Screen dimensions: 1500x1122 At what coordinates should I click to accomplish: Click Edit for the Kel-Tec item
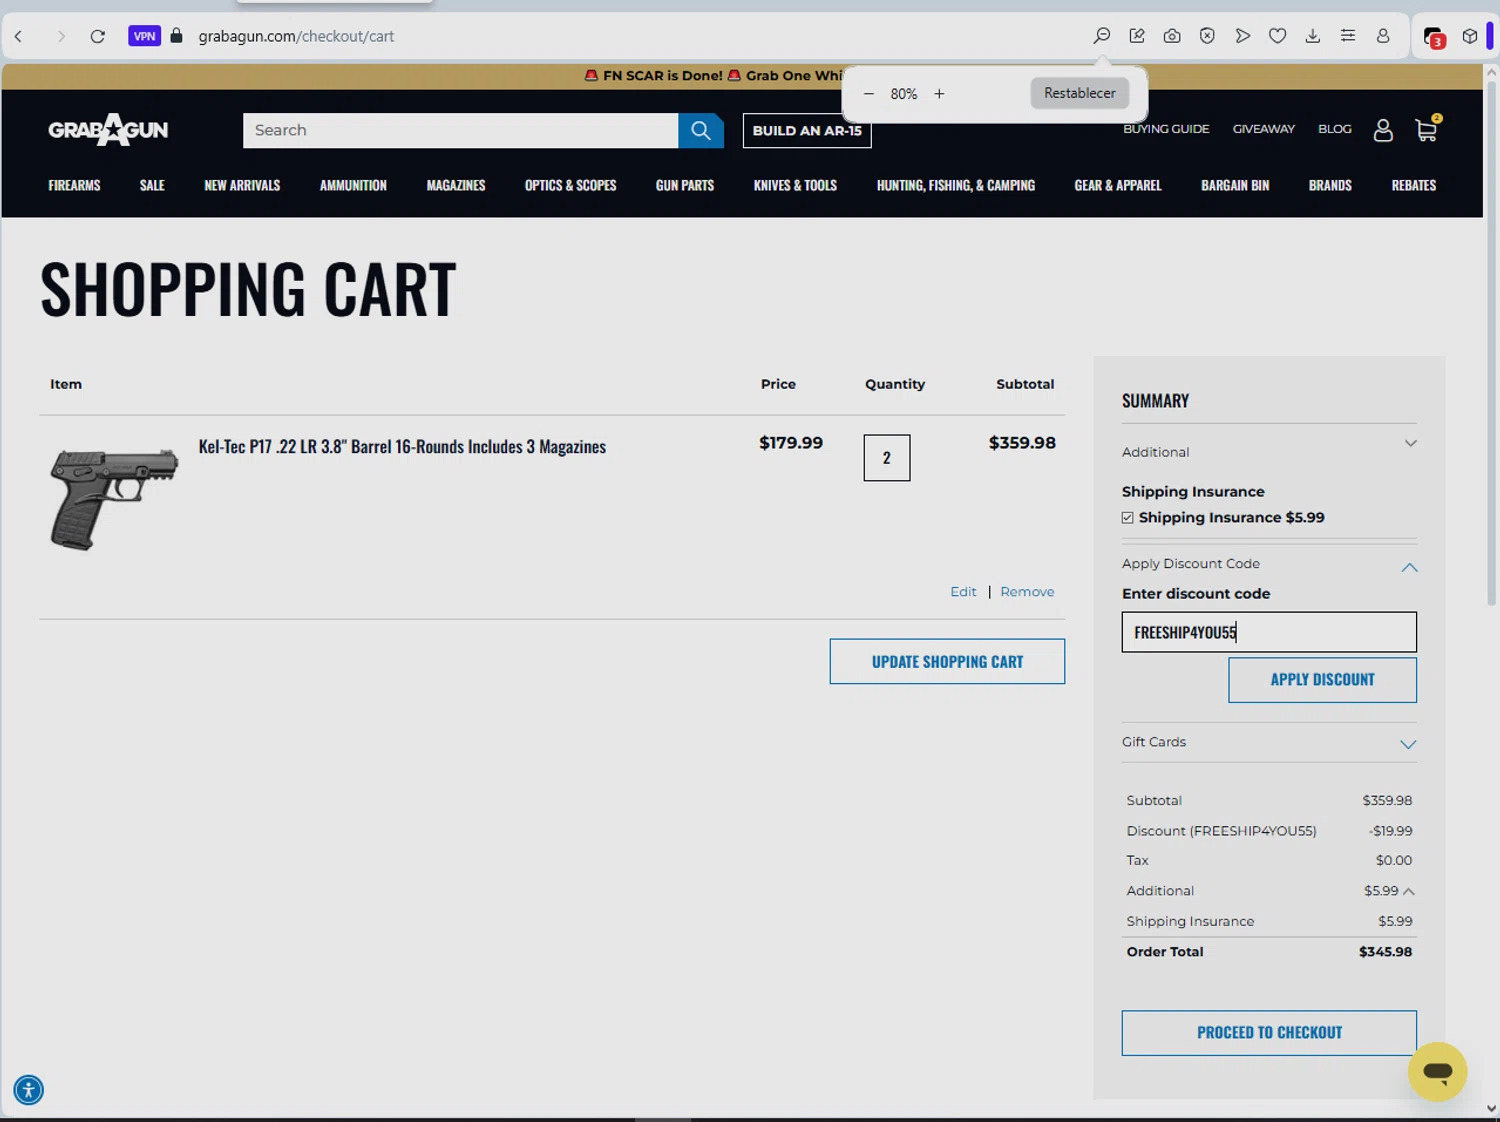(963, 592)
